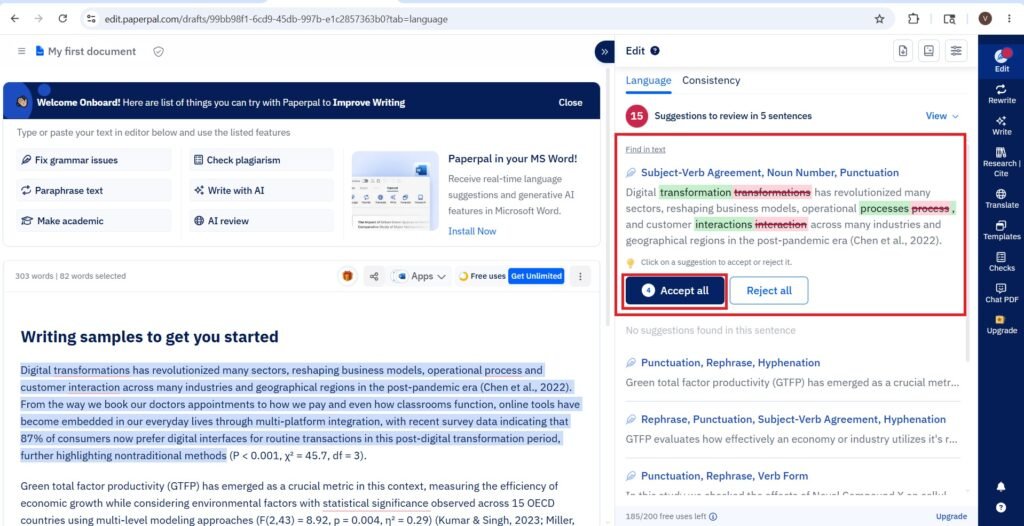This screenshot has height=526, width=1024.
Task: Click the browser tab search icon
Action: (950, 19)
